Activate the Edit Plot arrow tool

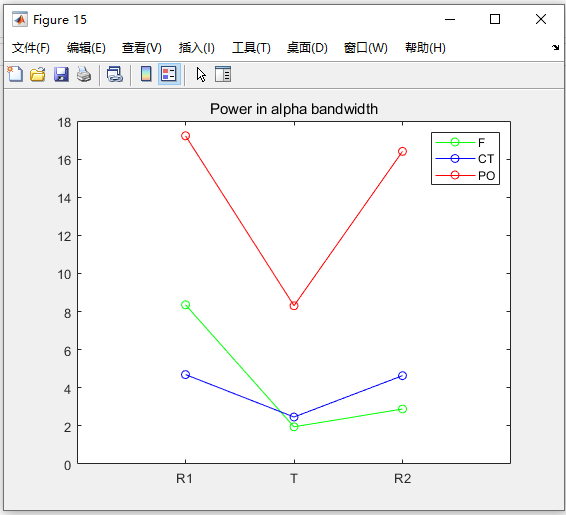pyautogui.click(x=201, y=75)
